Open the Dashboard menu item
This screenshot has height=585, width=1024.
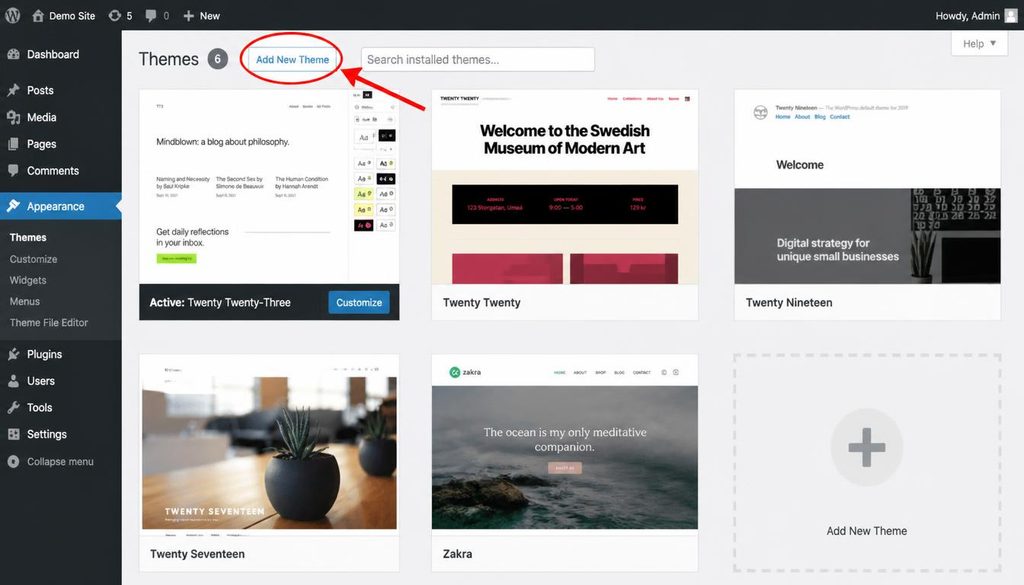pyautogui.click(x=53, y=54)
